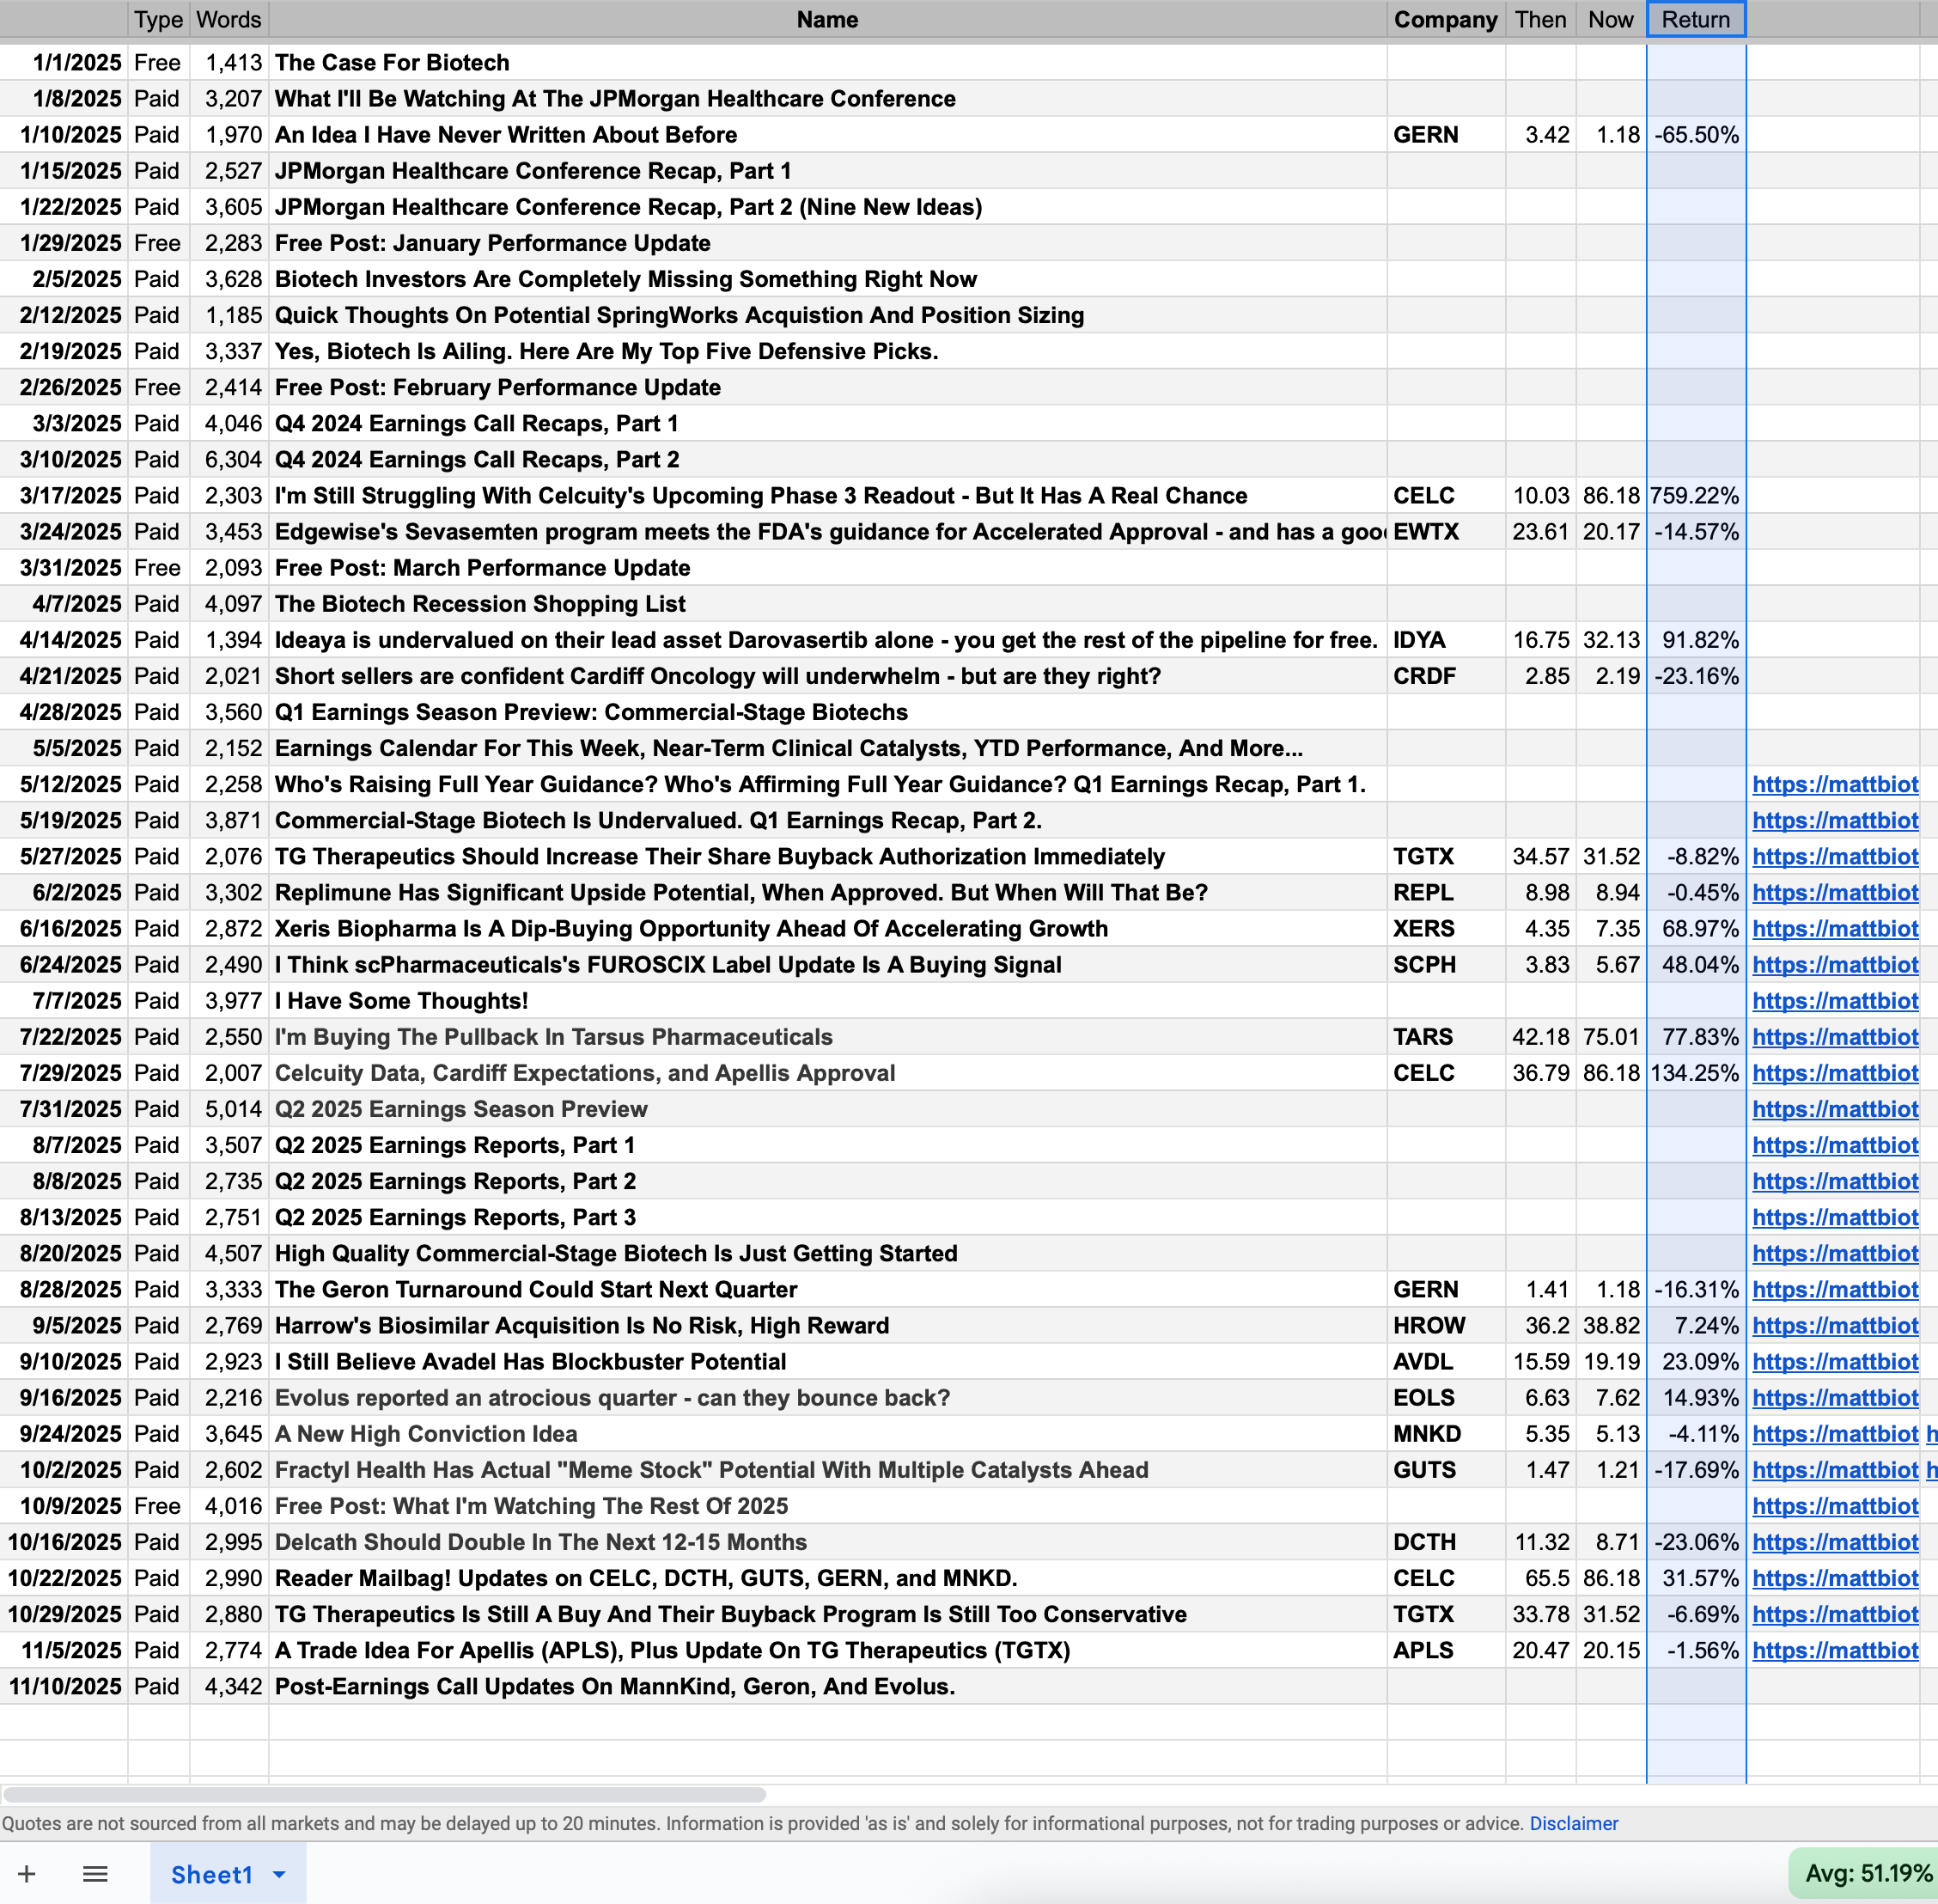Open the all sheets list icon

coord(95,1874)
